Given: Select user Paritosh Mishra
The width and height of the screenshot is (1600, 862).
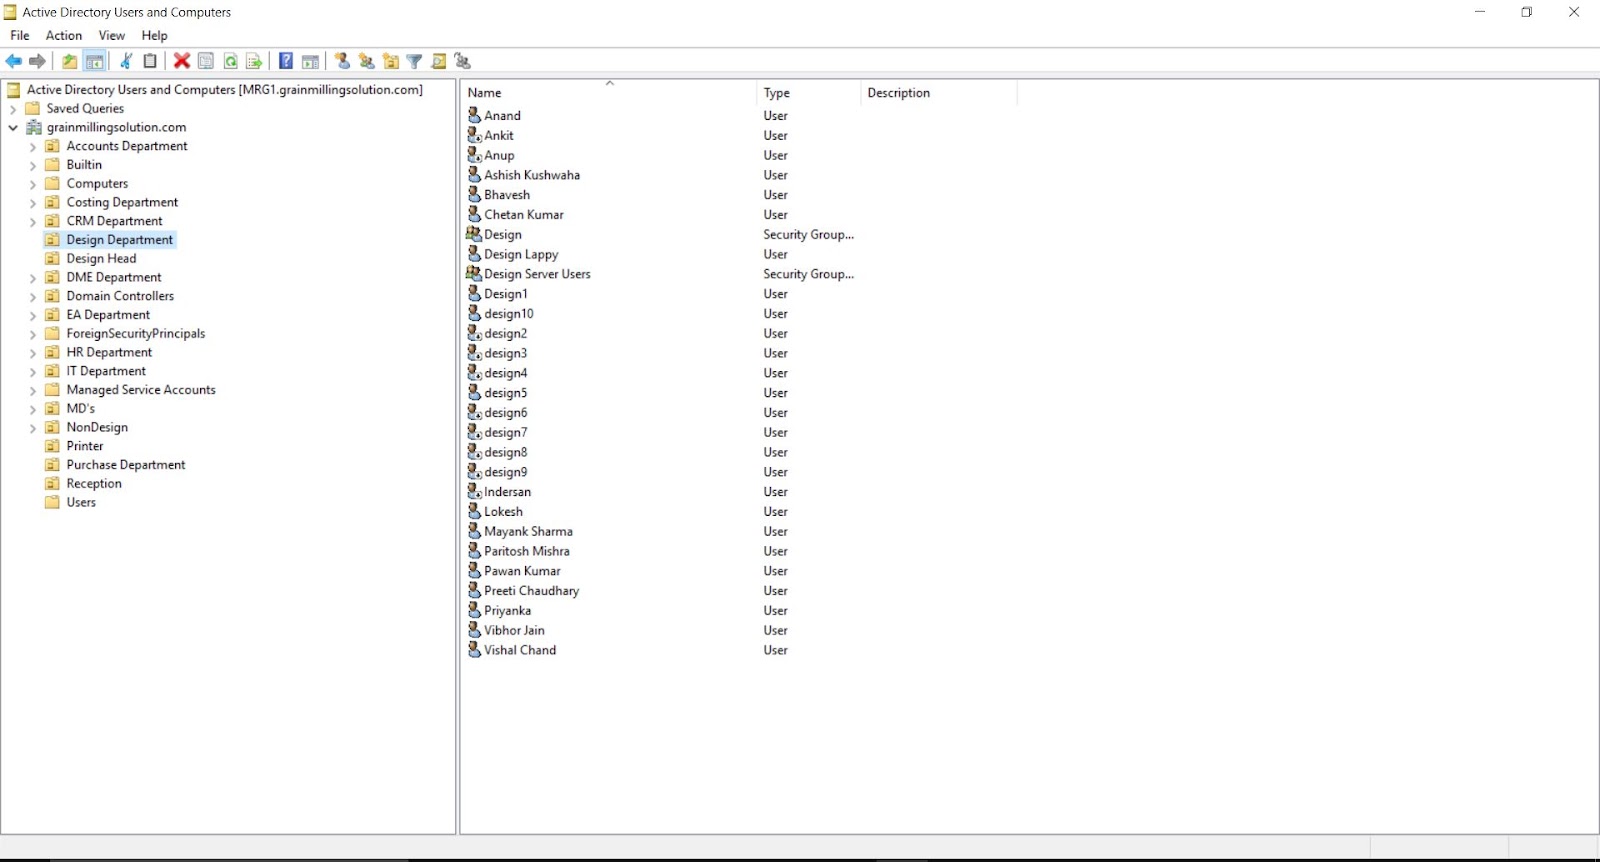Looking at the screenshot, I should pos(527,551).
